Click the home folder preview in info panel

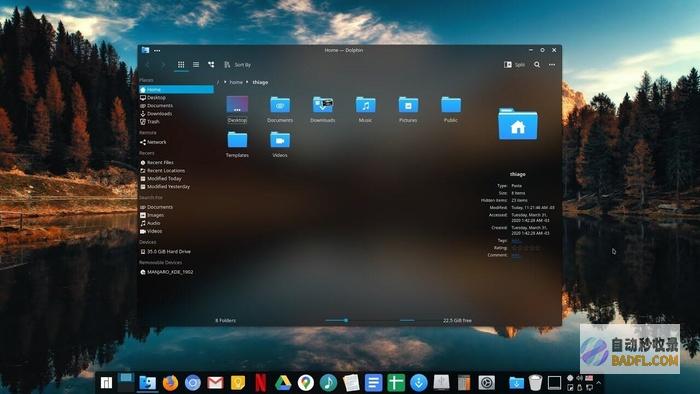click(x=518, y=124)
